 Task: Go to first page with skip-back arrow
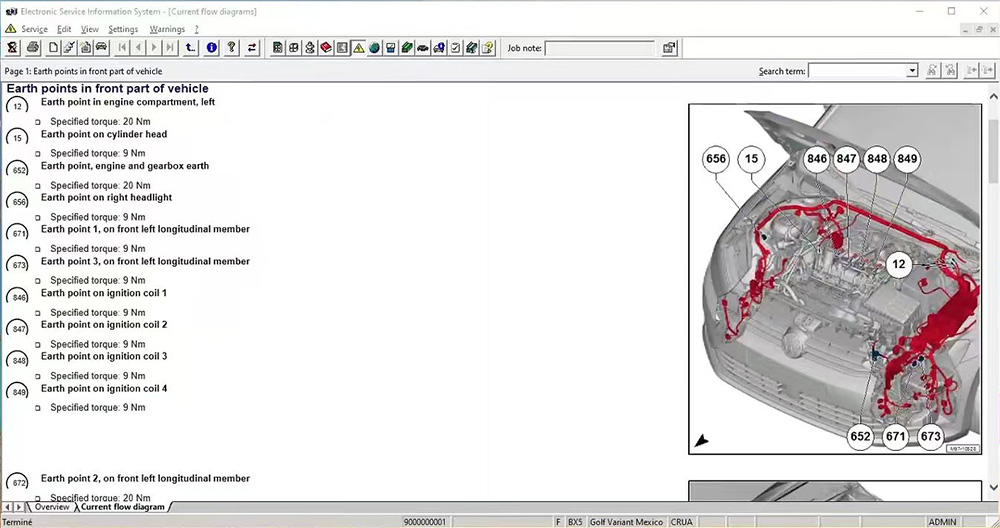(x=122, y=48)
